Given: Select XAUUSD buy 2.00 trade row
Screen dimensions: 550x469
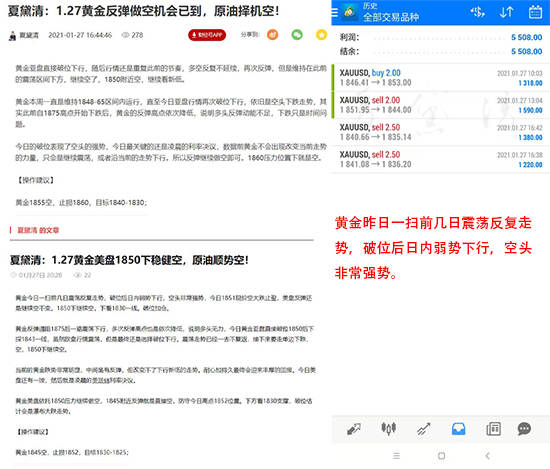Looking at the screenshot, I should 441,78.
